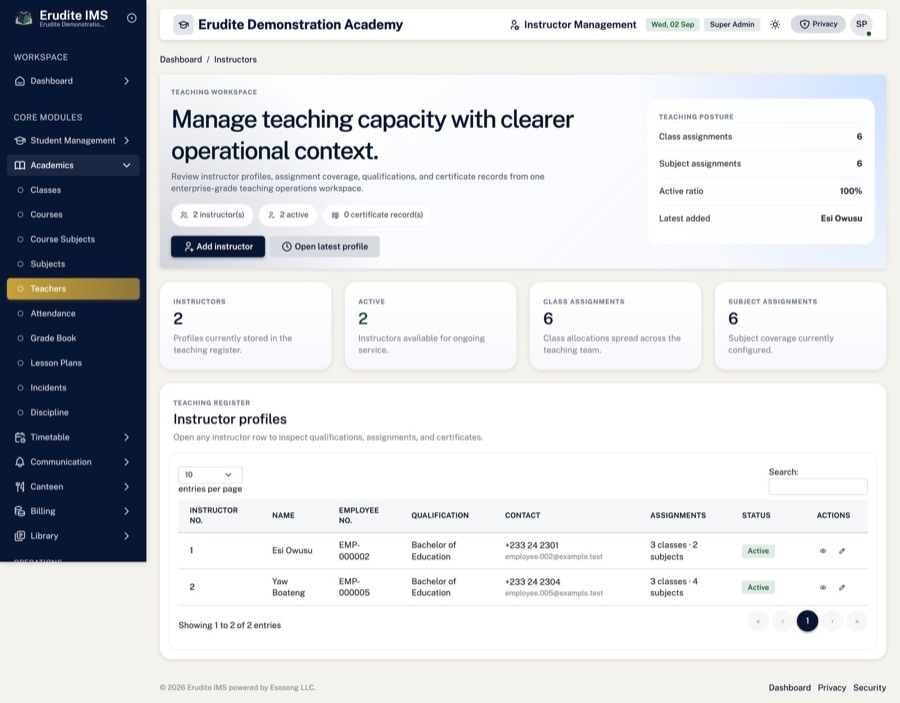This screenshot has height=703, width=900.
Task: Sort by Instructor No. column header
Action: (x=214, y=515)
